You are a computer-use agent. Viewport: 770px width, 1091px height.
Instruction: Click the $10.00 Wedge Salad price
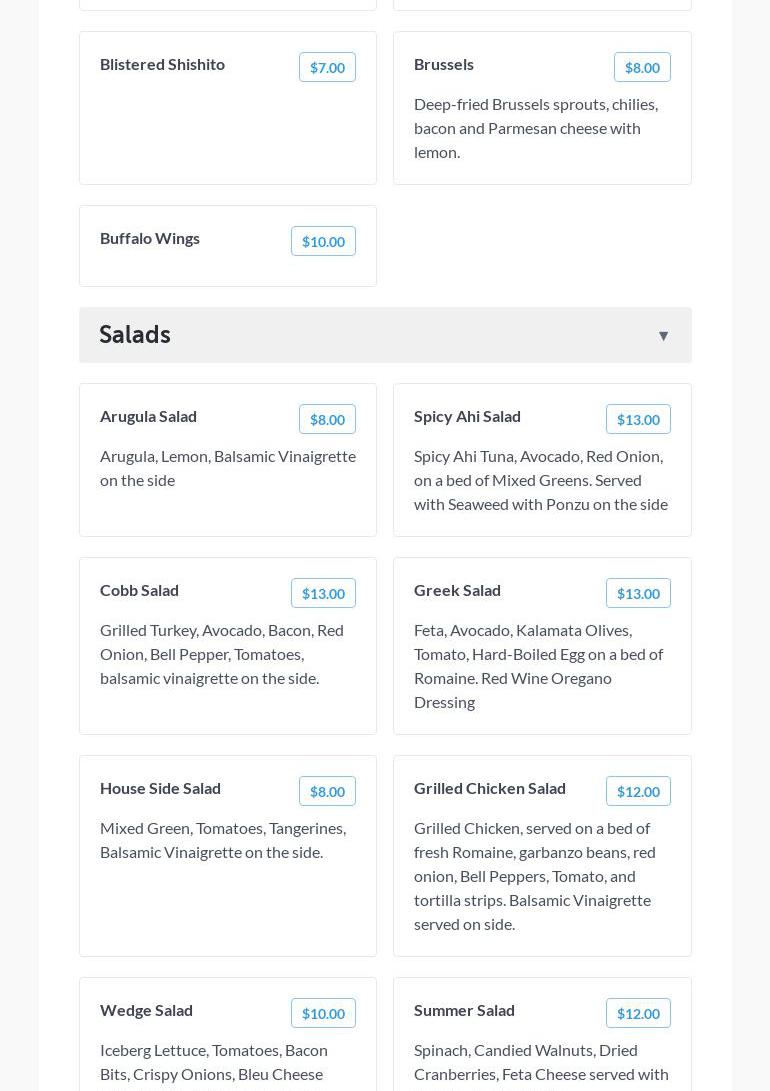(323, 1013)
